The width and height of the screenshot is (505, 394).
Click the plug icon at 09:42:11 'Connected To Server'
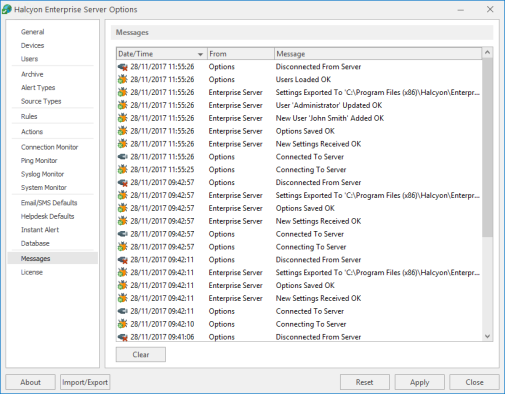click(123, 311)
